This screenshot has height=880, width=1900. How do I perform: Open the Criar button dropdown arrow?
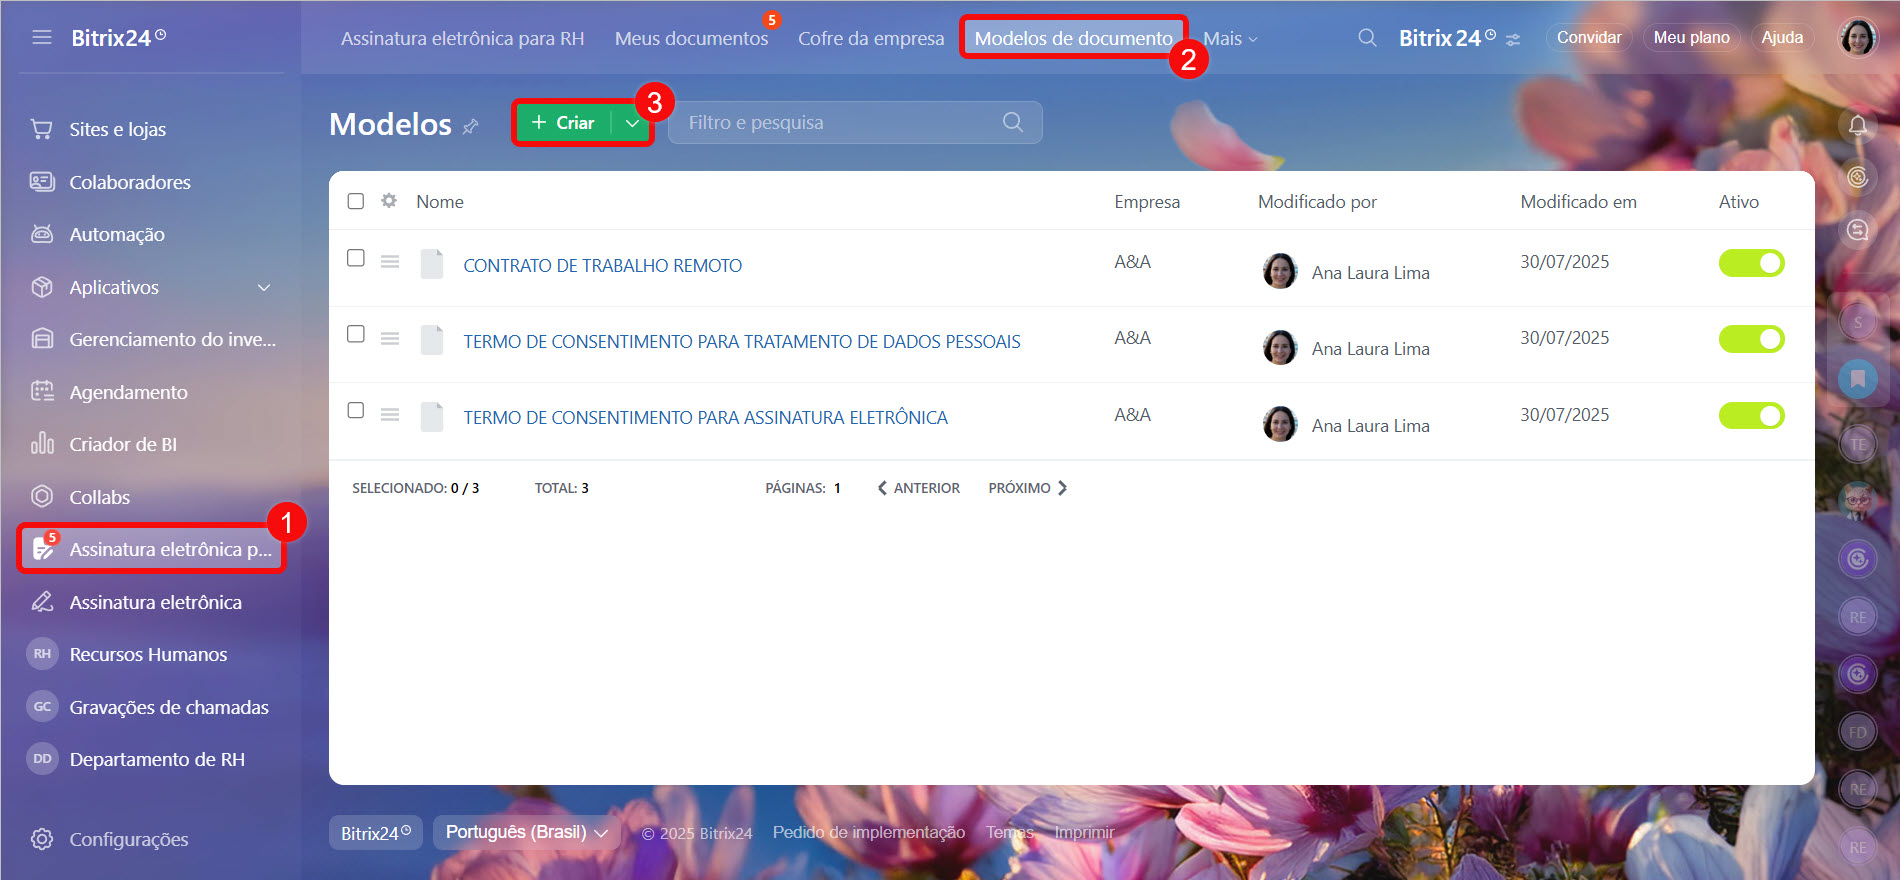tap(632, 123)
